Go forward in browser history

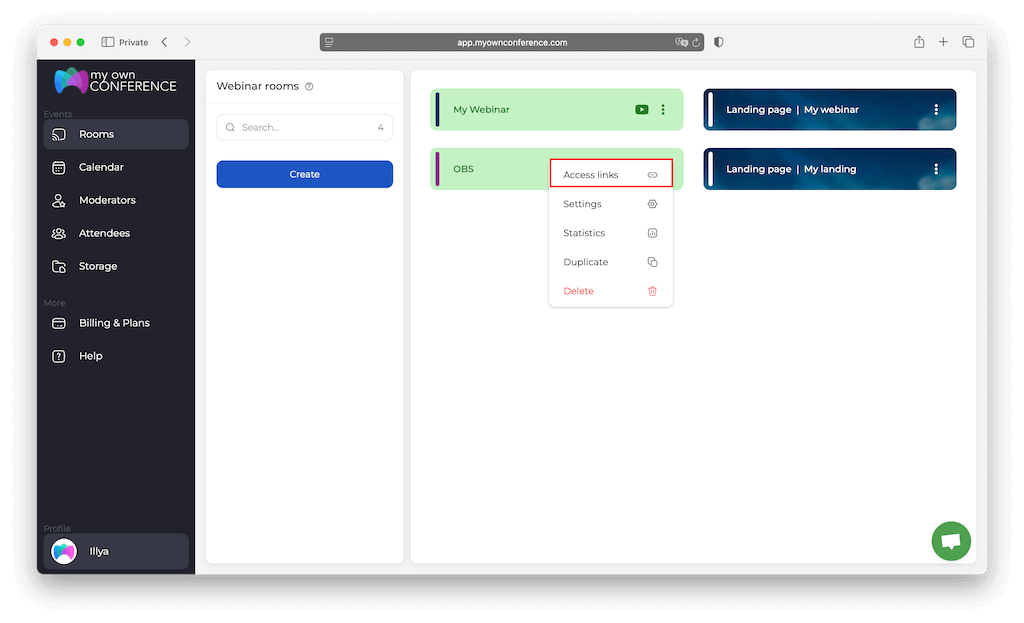(x=187, y=42)
